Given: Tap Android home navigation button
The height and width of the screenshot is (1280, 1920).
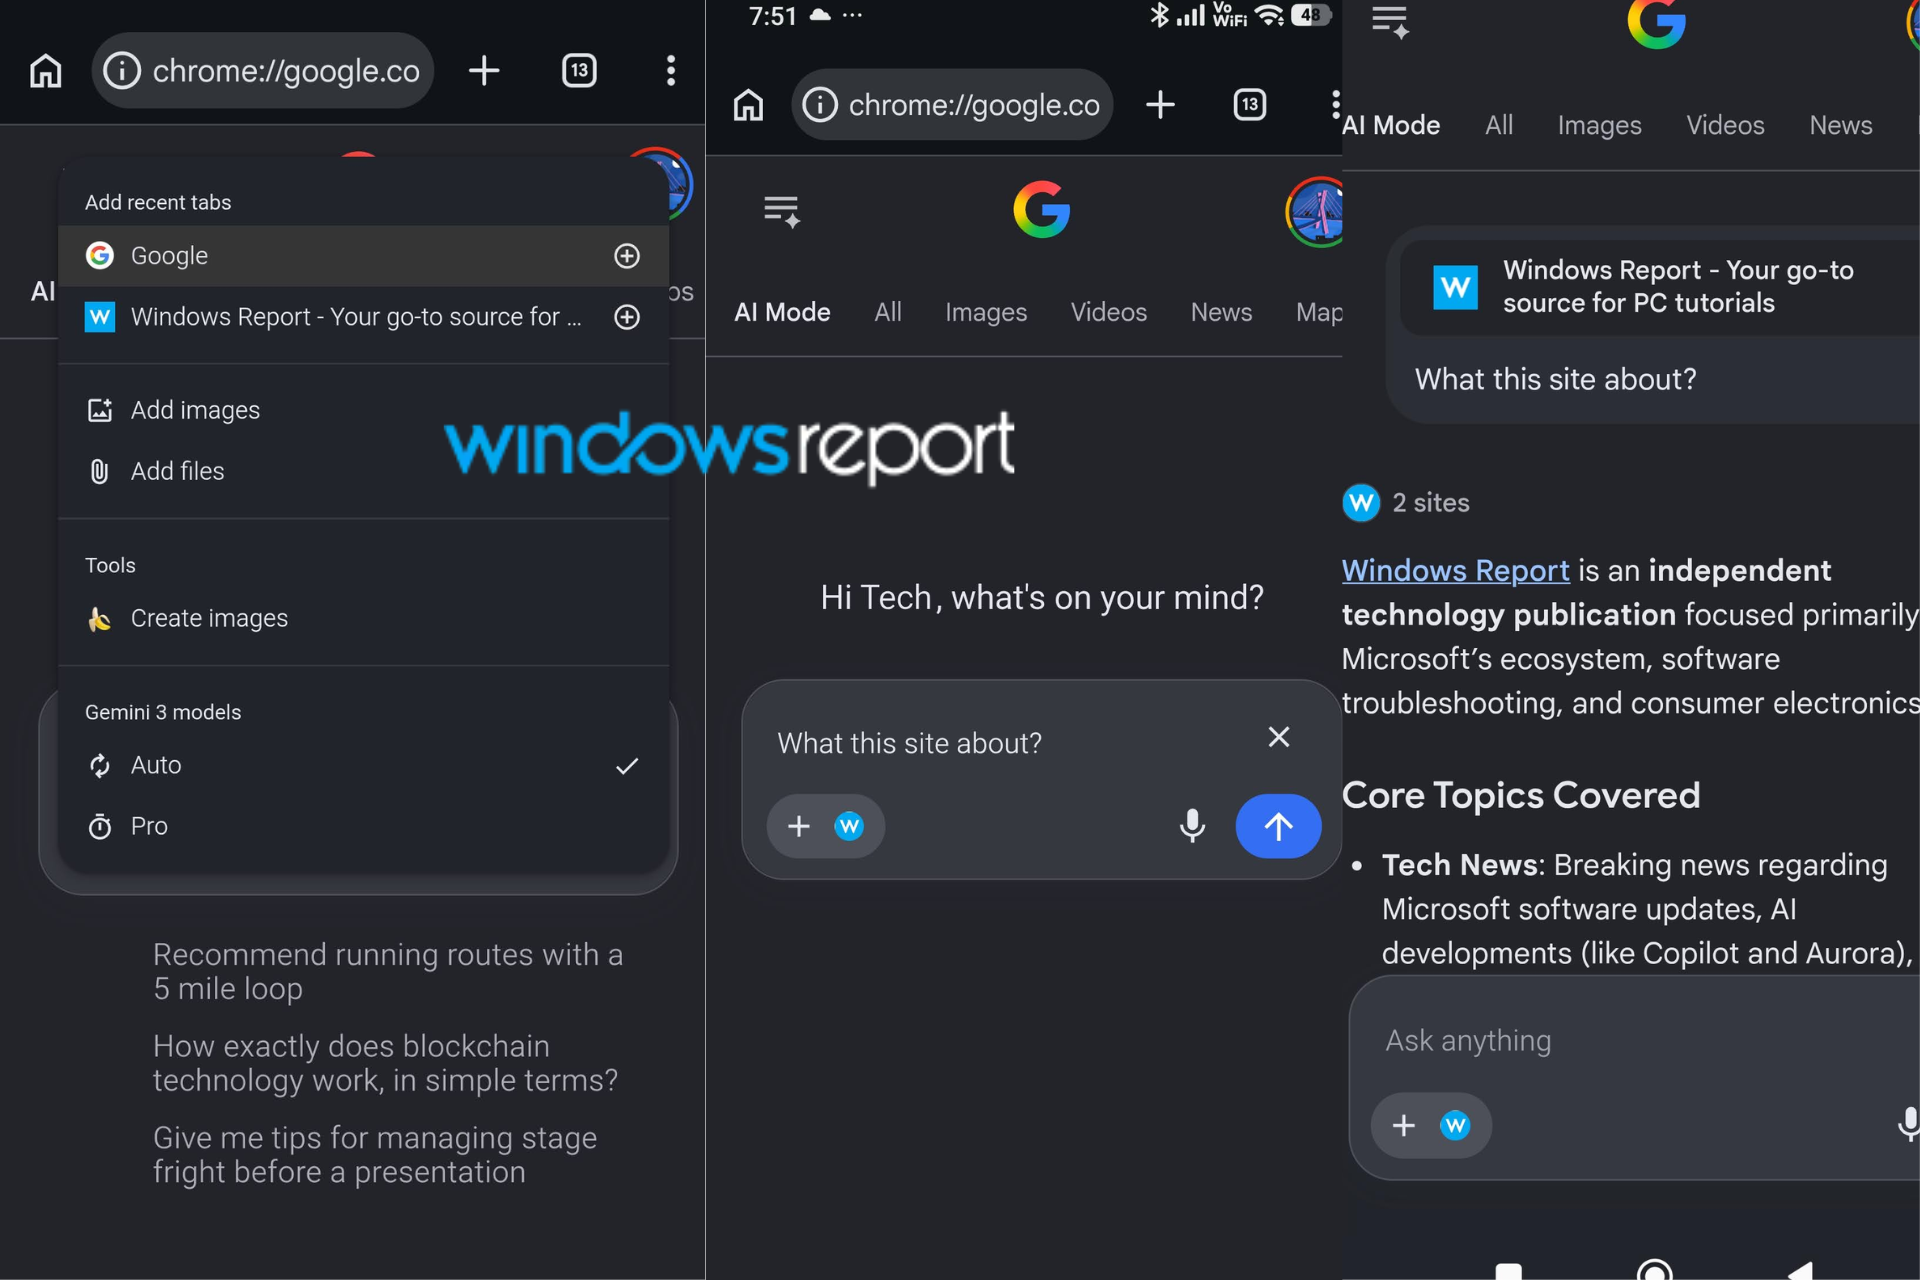Looking at the screenshot, I should point(1655,1270).
